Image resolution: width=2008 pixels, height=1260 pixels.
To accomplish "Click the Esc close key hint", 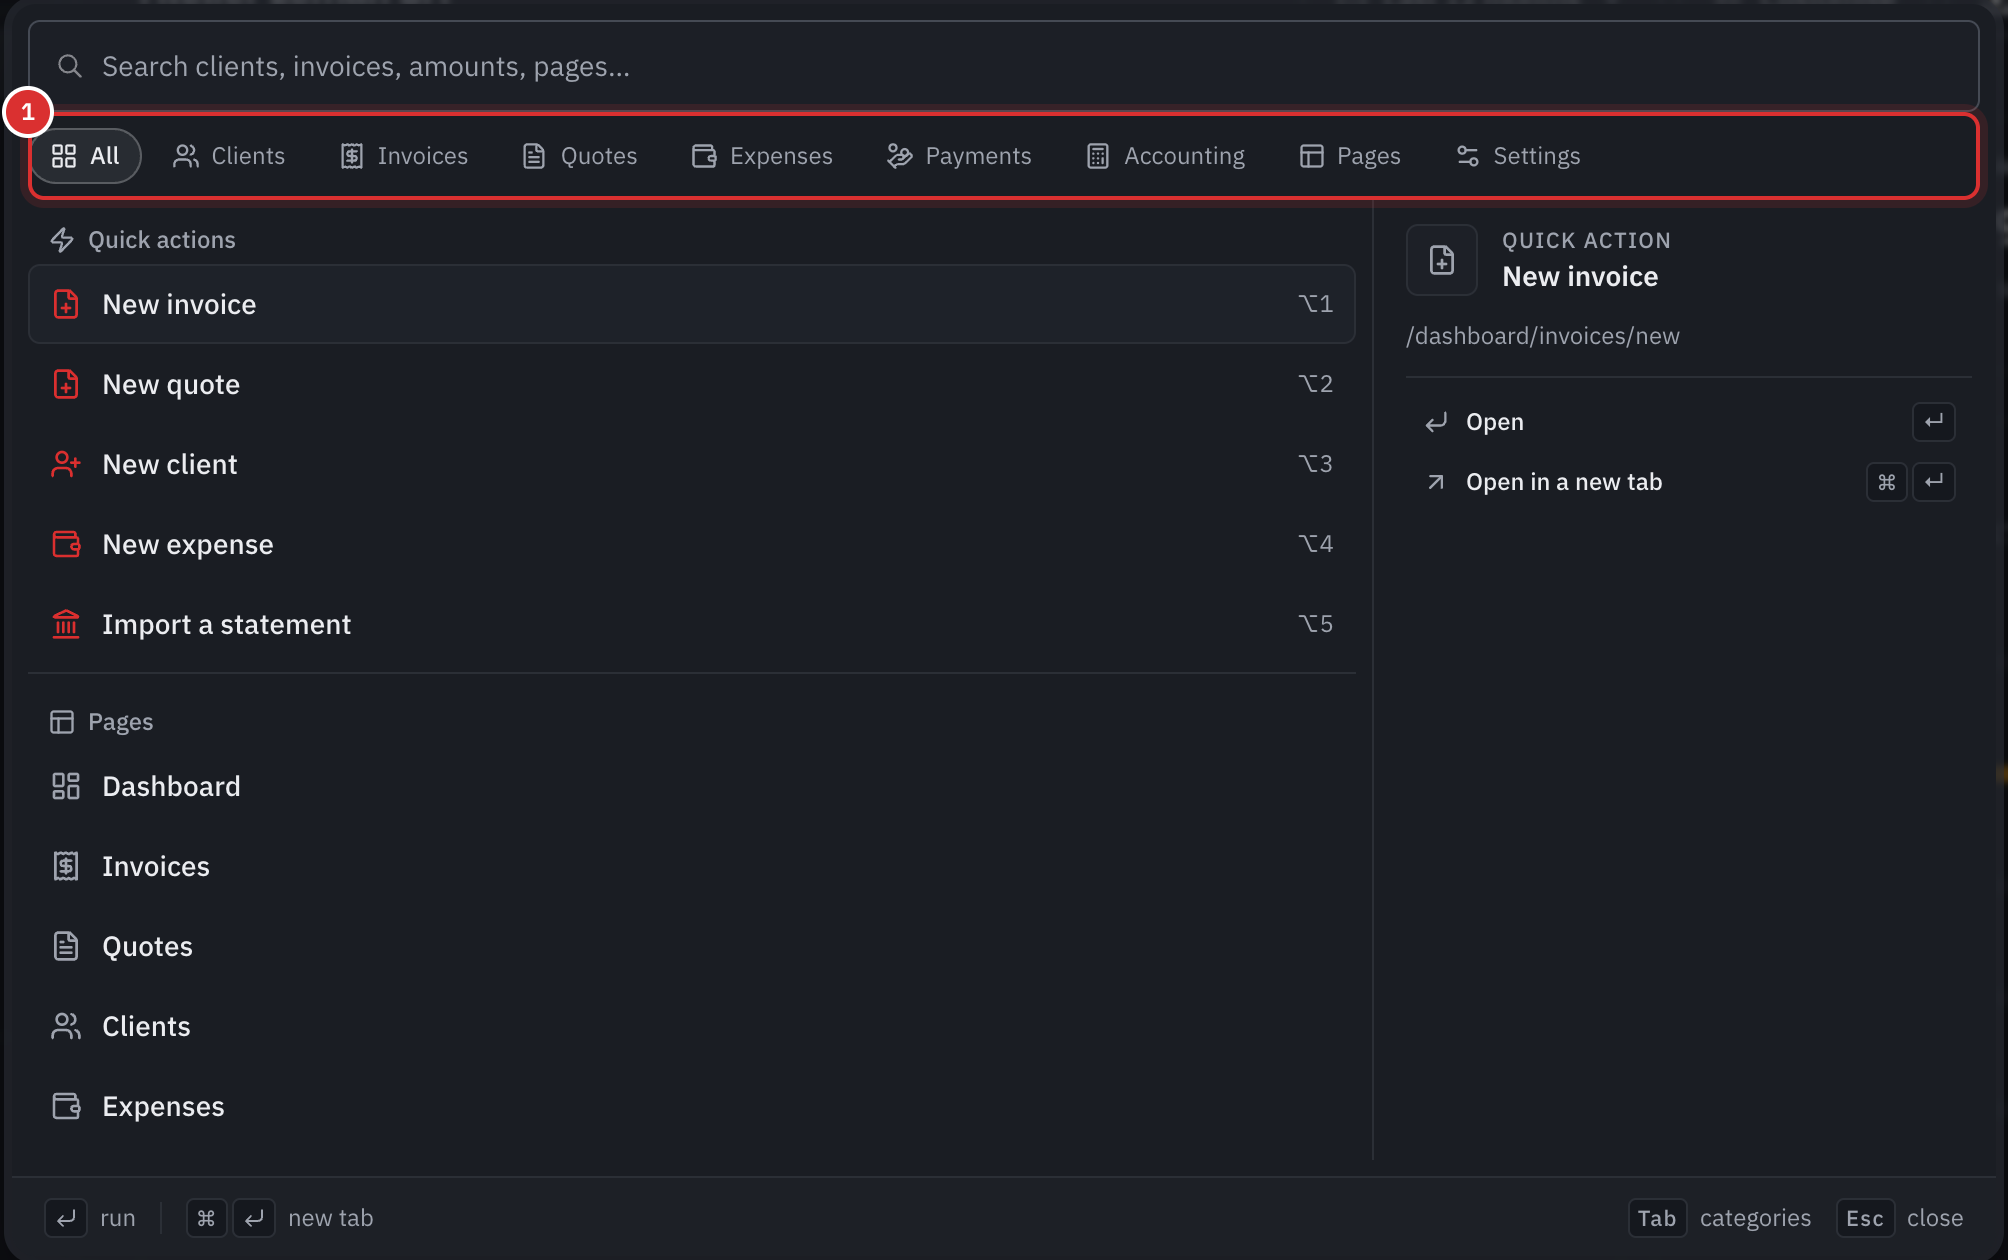I will [1900, 1218].
